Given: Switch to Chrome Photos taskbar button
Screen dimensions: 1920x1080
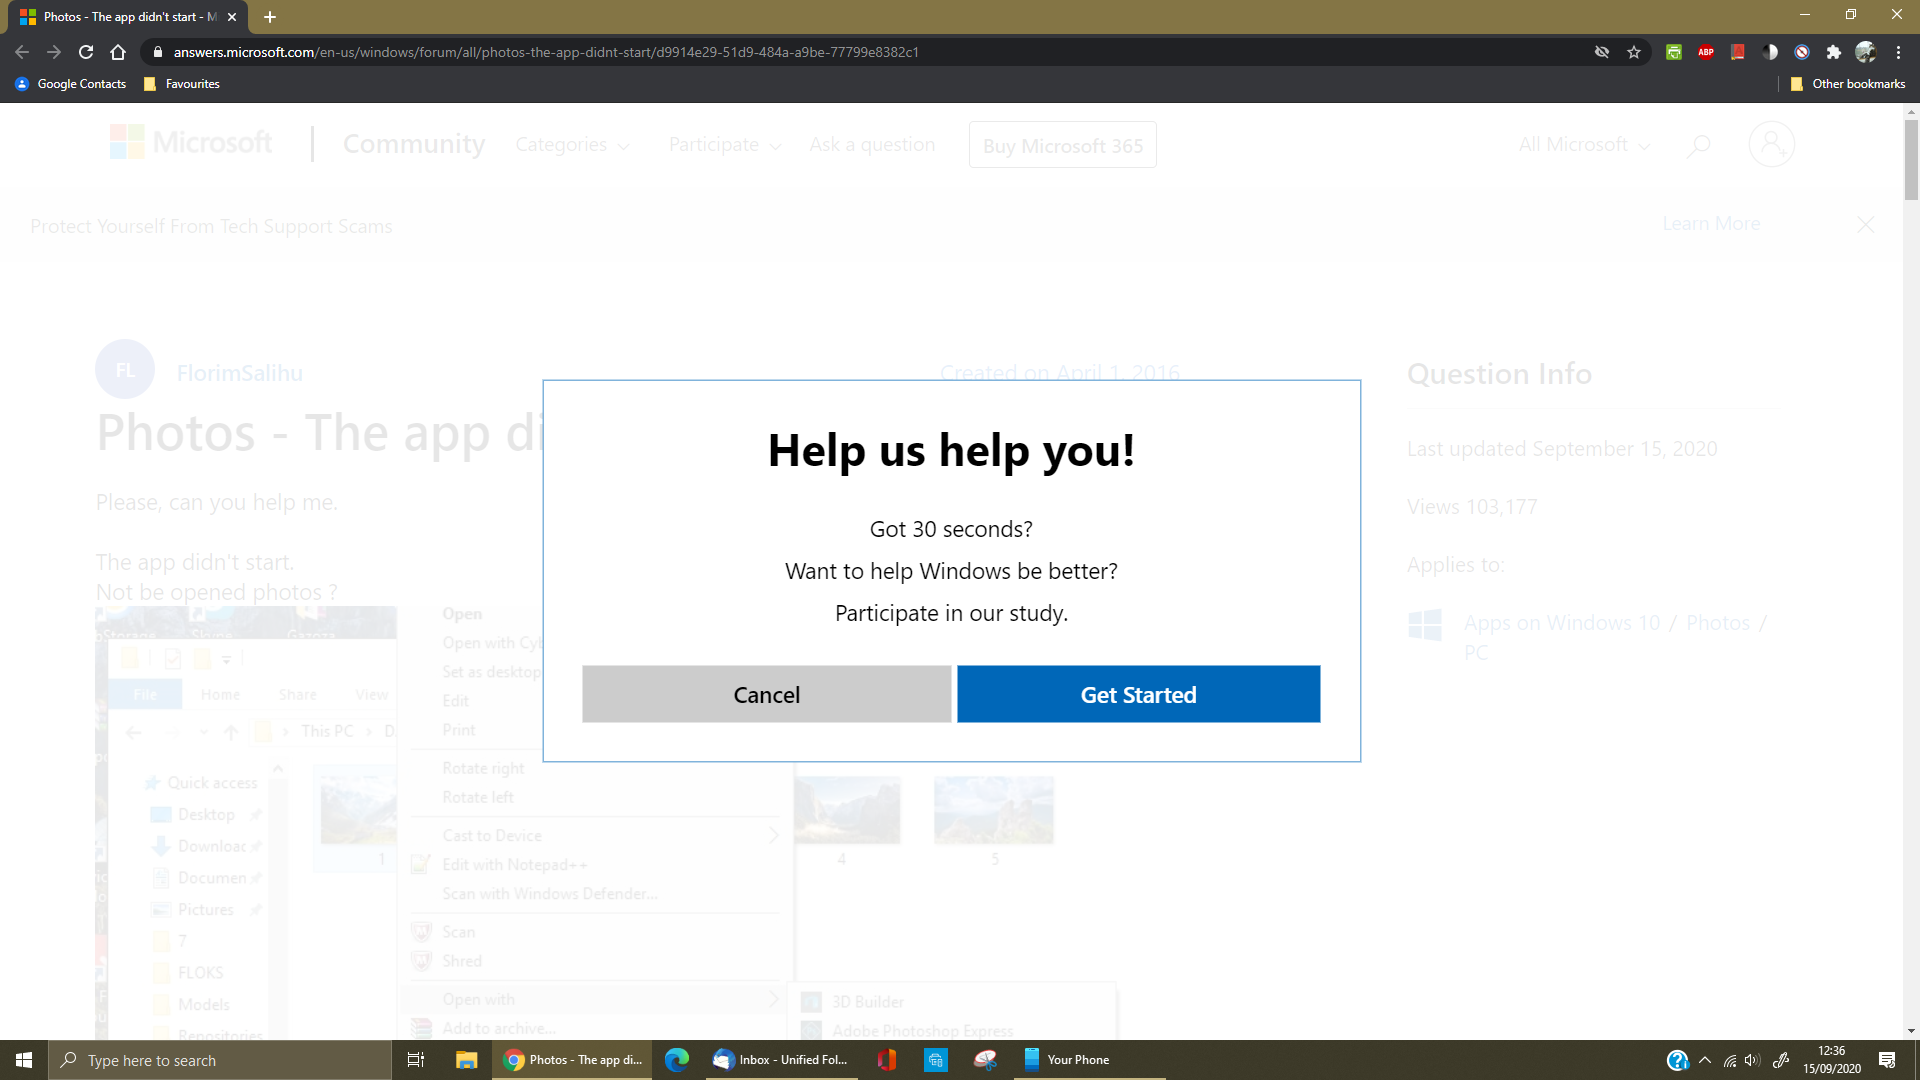Looking at the screenshot, I should (x=572, y=1060).
